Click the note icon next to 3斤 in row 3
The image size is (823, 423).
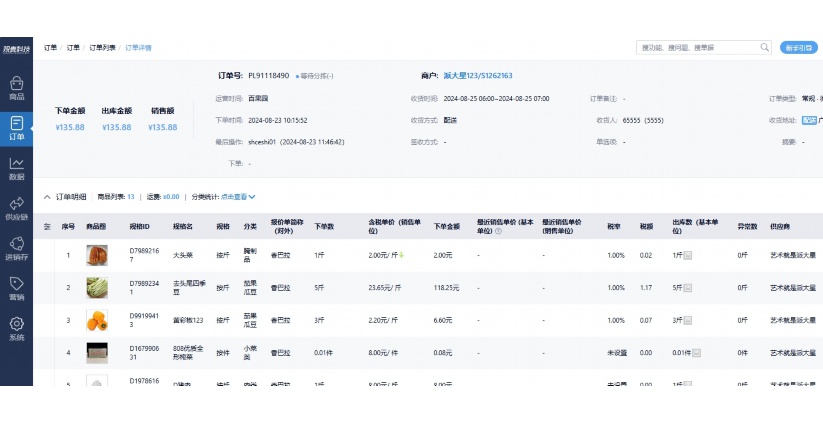(x=688, y=320)
